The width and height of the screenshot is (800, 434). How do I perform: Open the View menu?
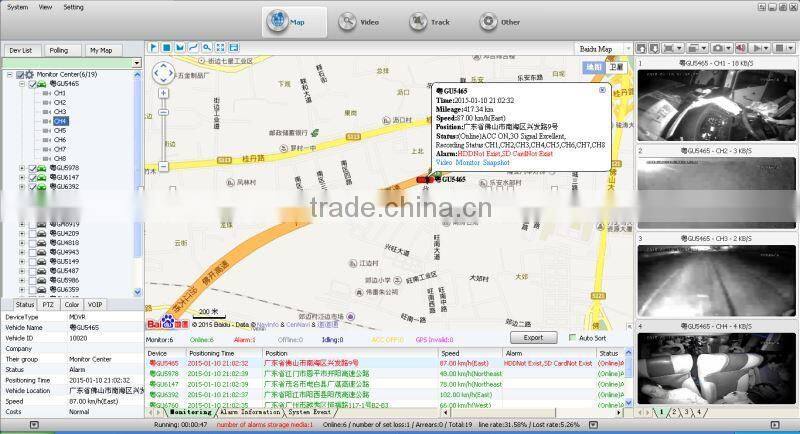45,7
